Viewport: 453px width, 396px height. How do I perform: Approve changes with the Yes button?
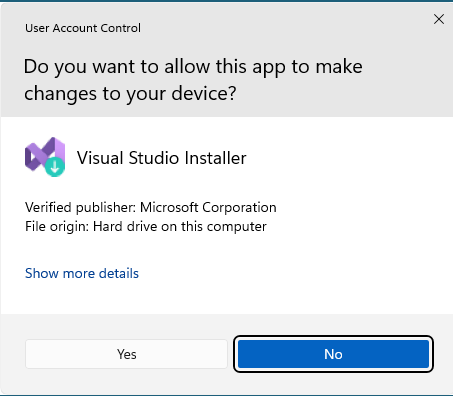click(126, 354)
